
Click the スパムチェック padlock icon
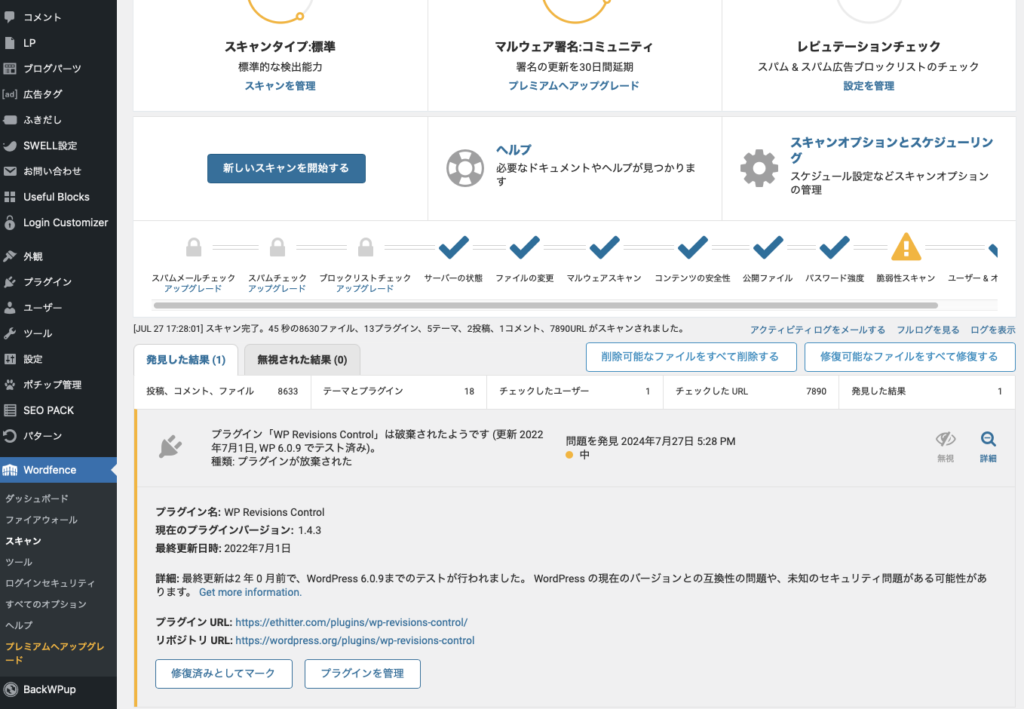tap(278, 247)
